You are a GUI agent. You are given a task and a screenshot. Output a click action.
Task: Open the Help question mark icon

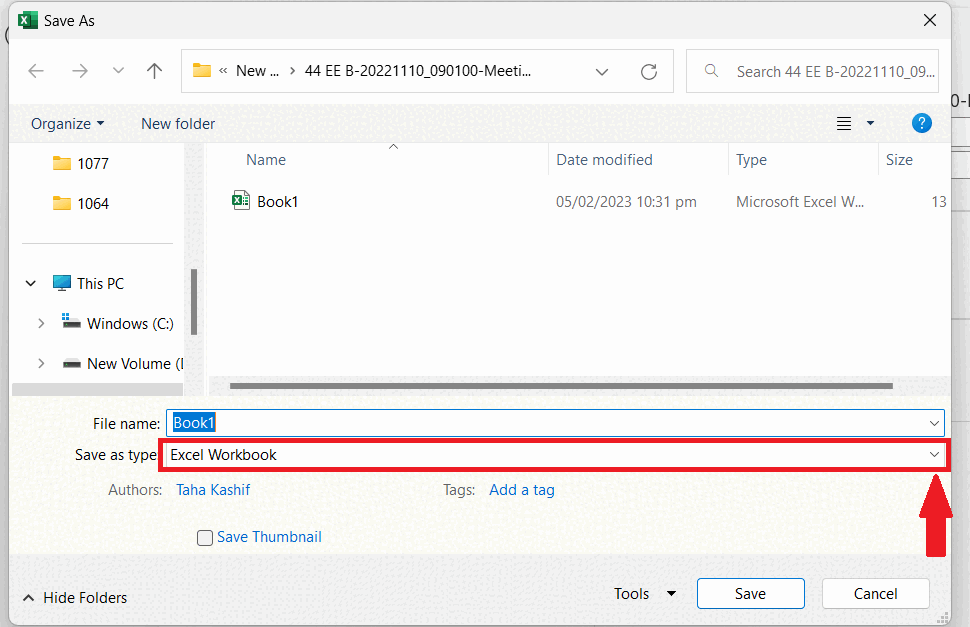click(x=921, y=123)
